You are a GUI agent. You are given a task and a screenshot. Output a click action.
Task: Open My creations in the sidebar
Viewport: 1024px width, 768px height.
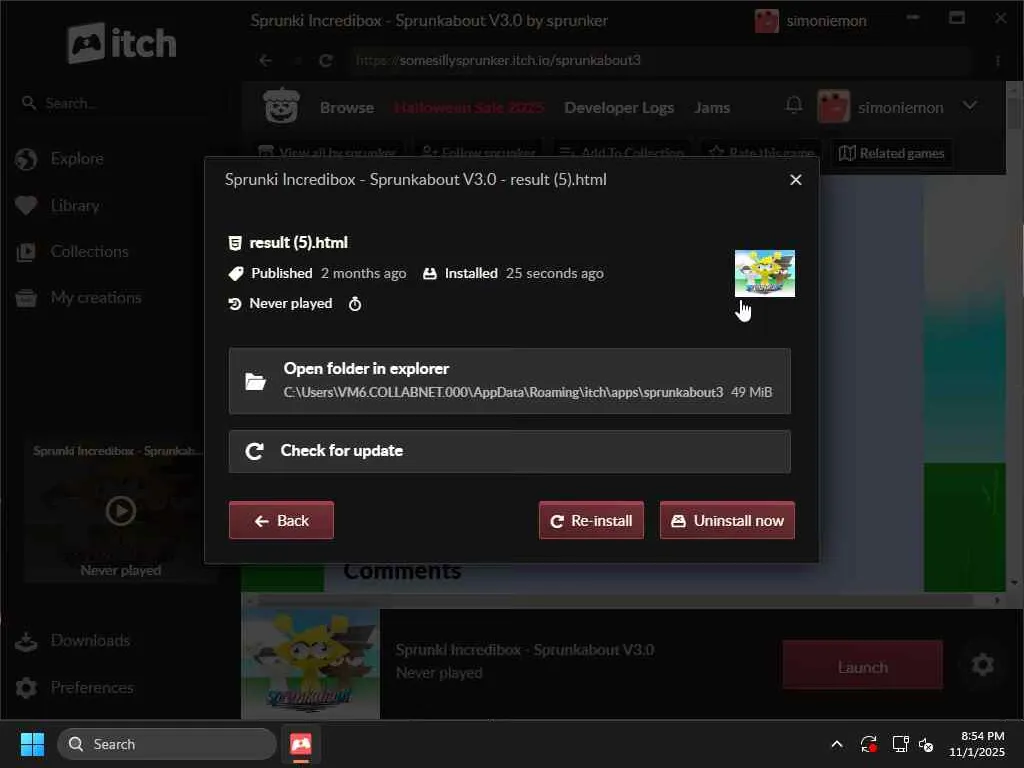coord(95,298)
